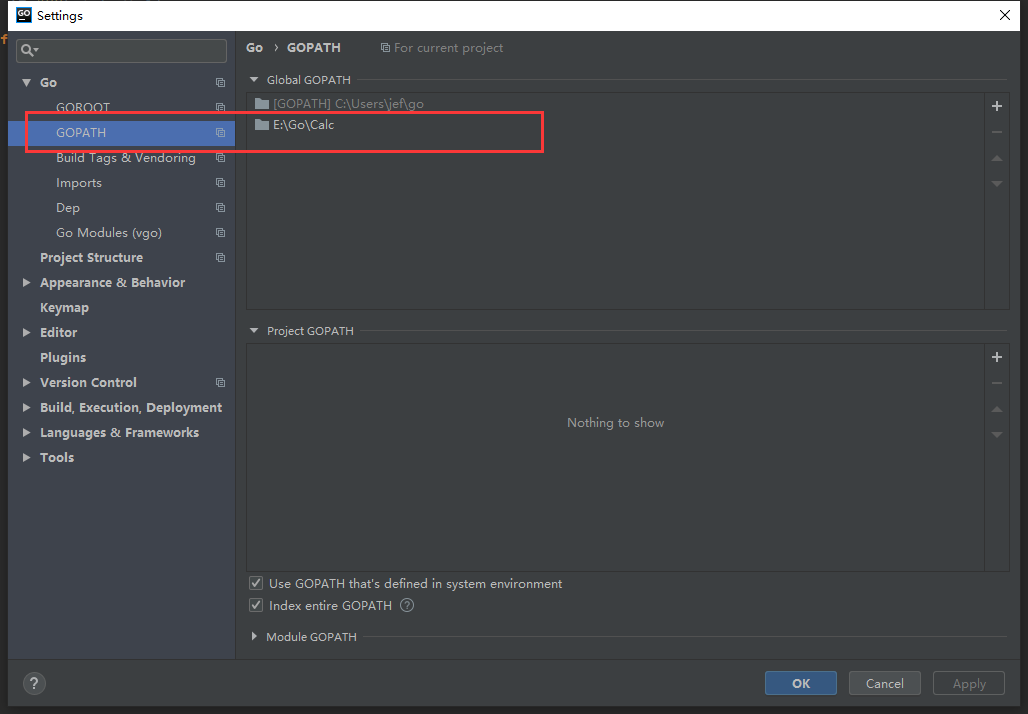Screen dimensions: 1028x714
Task: Toggle Use GOPATH defined in system environment
Action: [256, 583]
